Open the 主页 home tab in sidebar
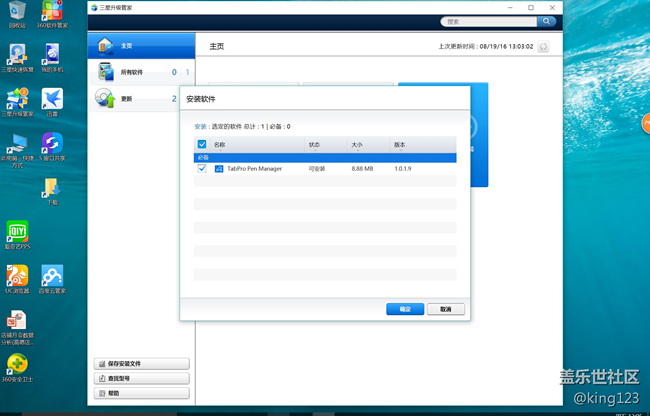This screenshot has height=416, width=650. (x=140, y=46)
